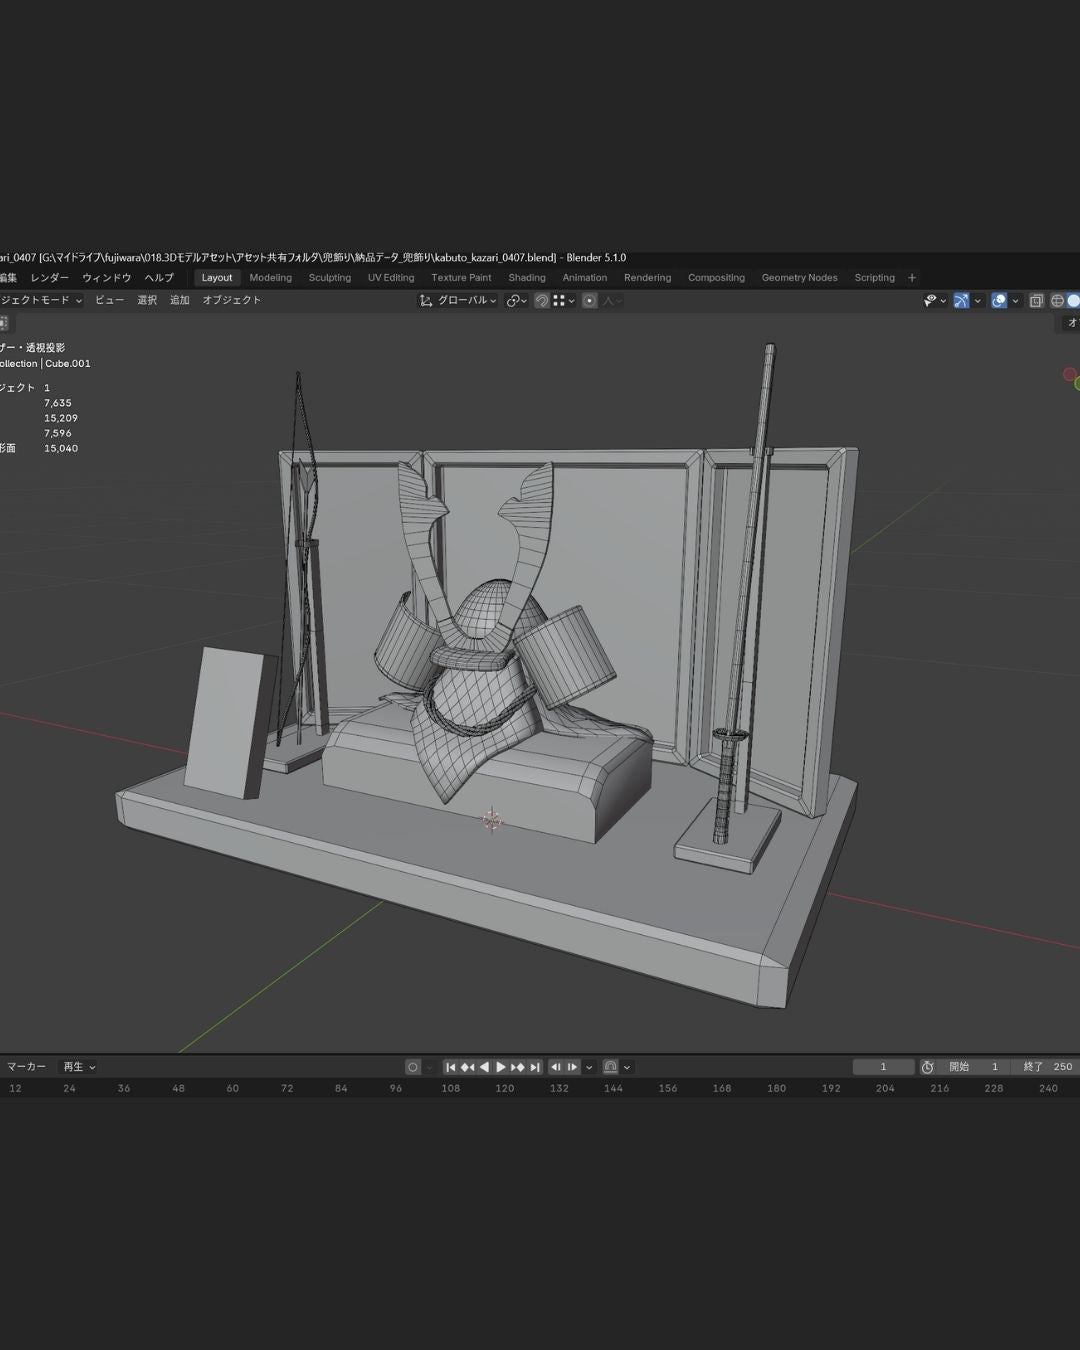Toggle snapping magnet icon

542,300
